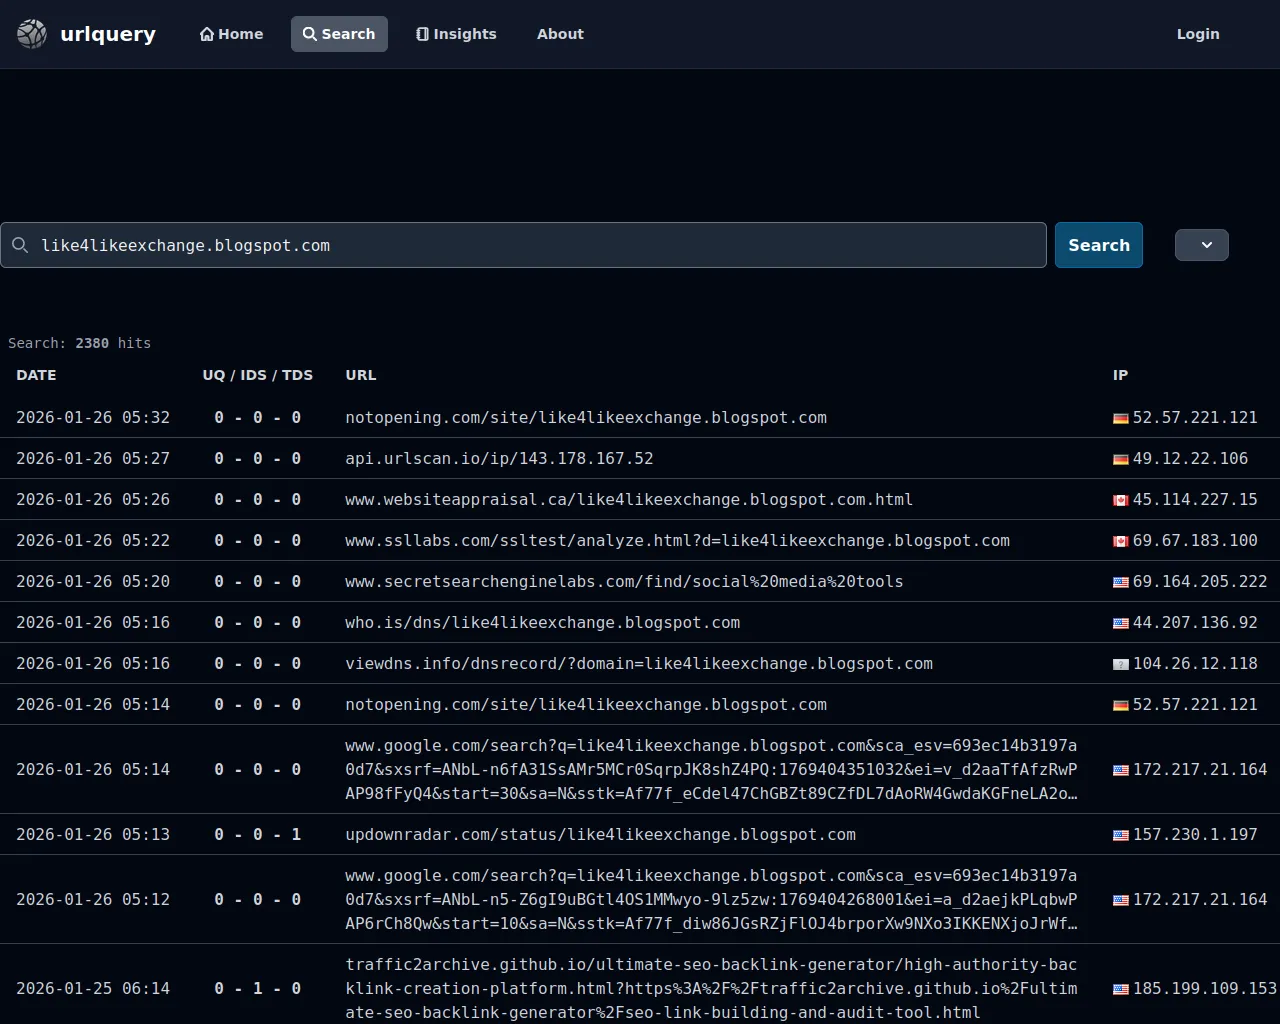1280x1024 pixels.
Task: Click German flag beside 52.57.221.121 top row
Action: point(1121,418)
